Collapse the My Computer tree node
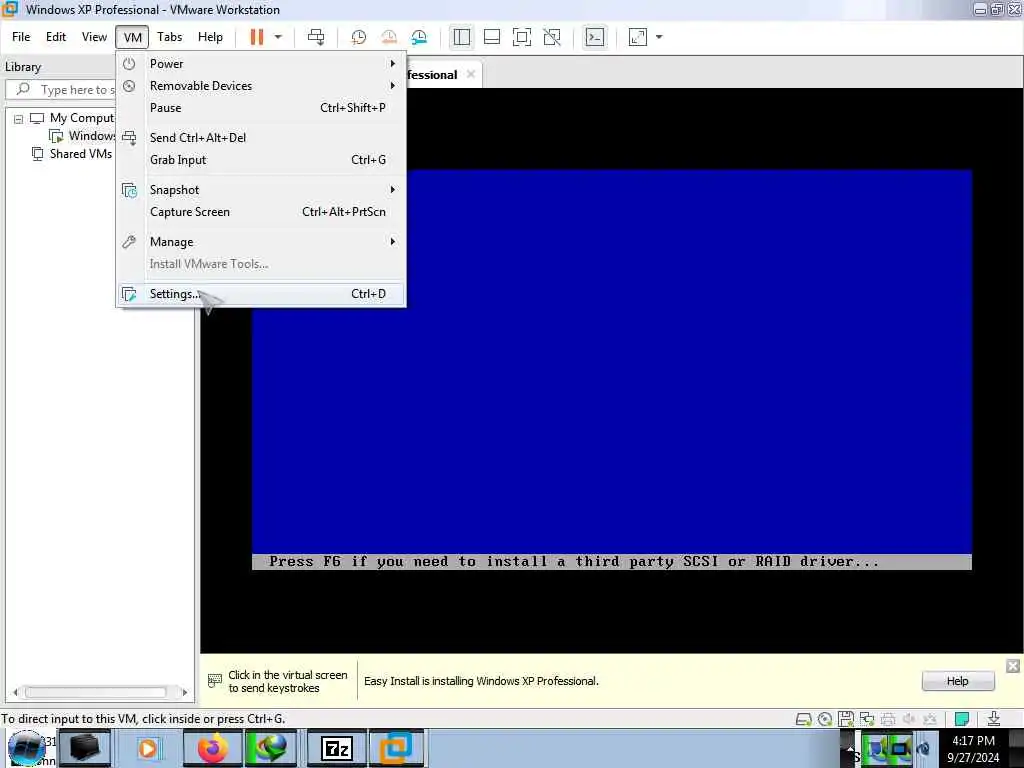 coord(18,119)
